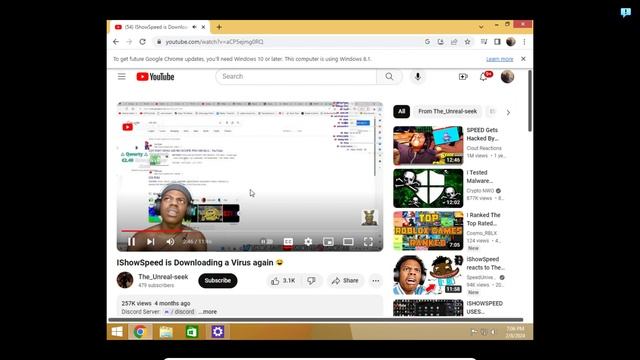Image resolution: width=640 pixels, height=360 pixels.
Task: Expand description with ...more
Action: point(208,312)
